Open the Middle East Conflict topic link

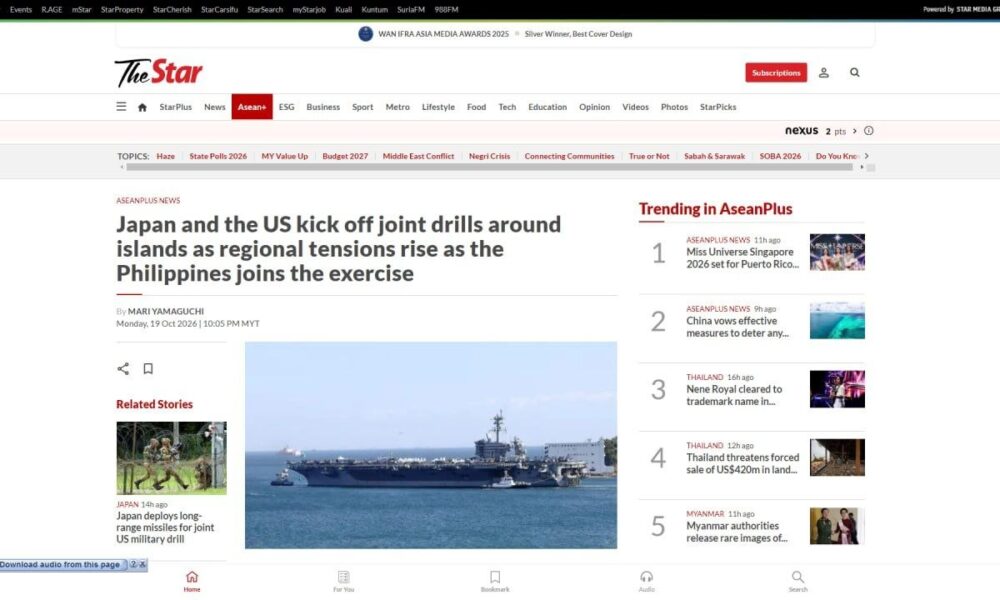pyautogui.click(x=418, y=156)
